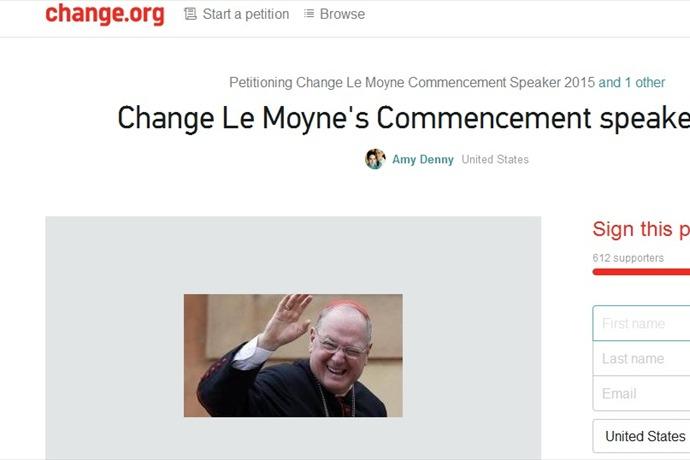Click the United States location text by author

(495, 159)
